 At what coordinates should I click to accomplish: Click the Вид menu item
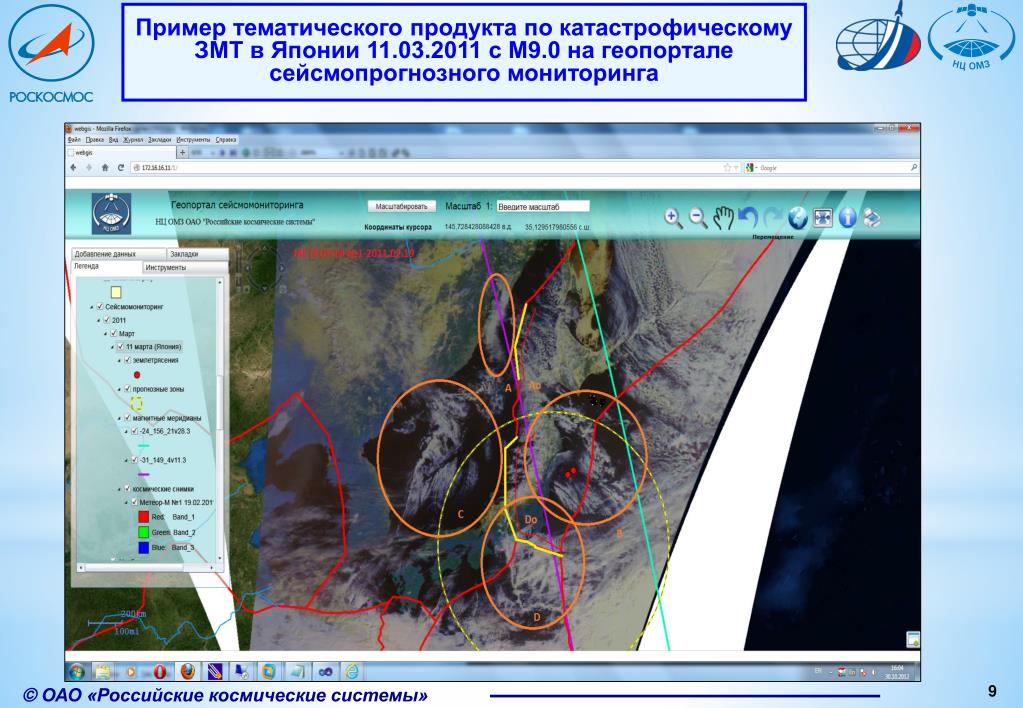114,140
